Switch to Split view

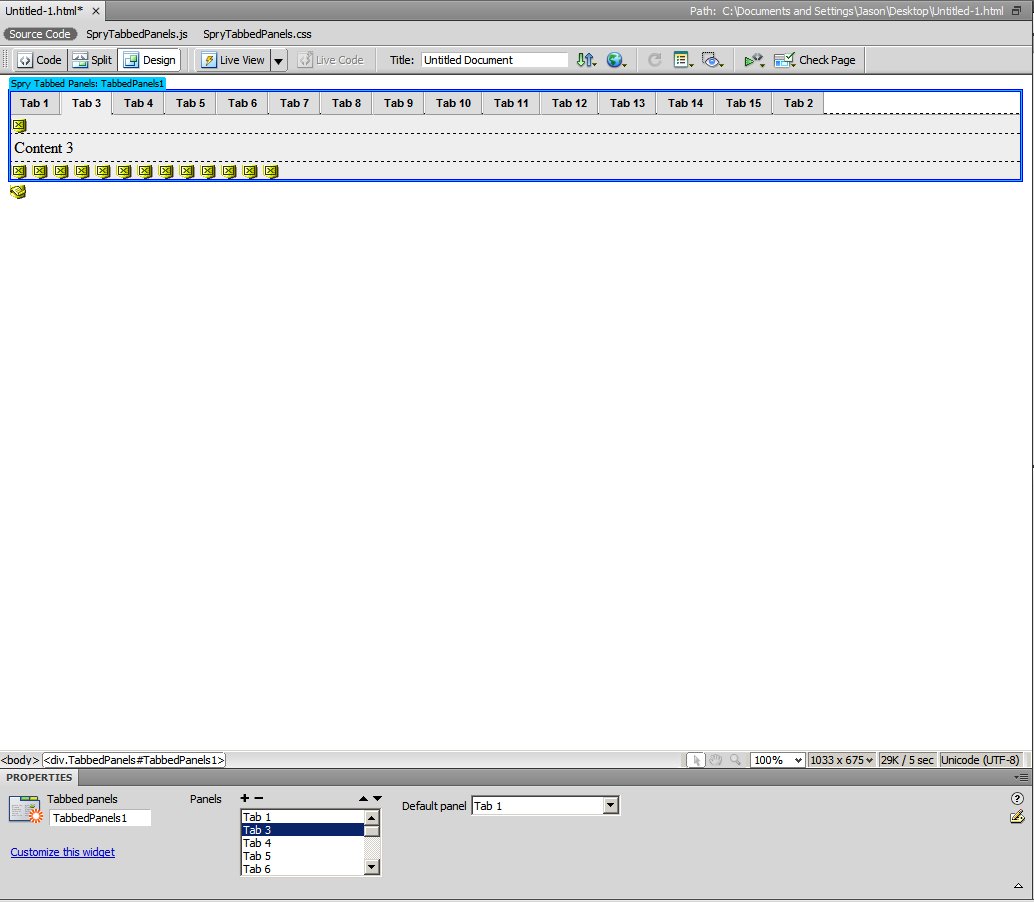(x=92, y=60)
